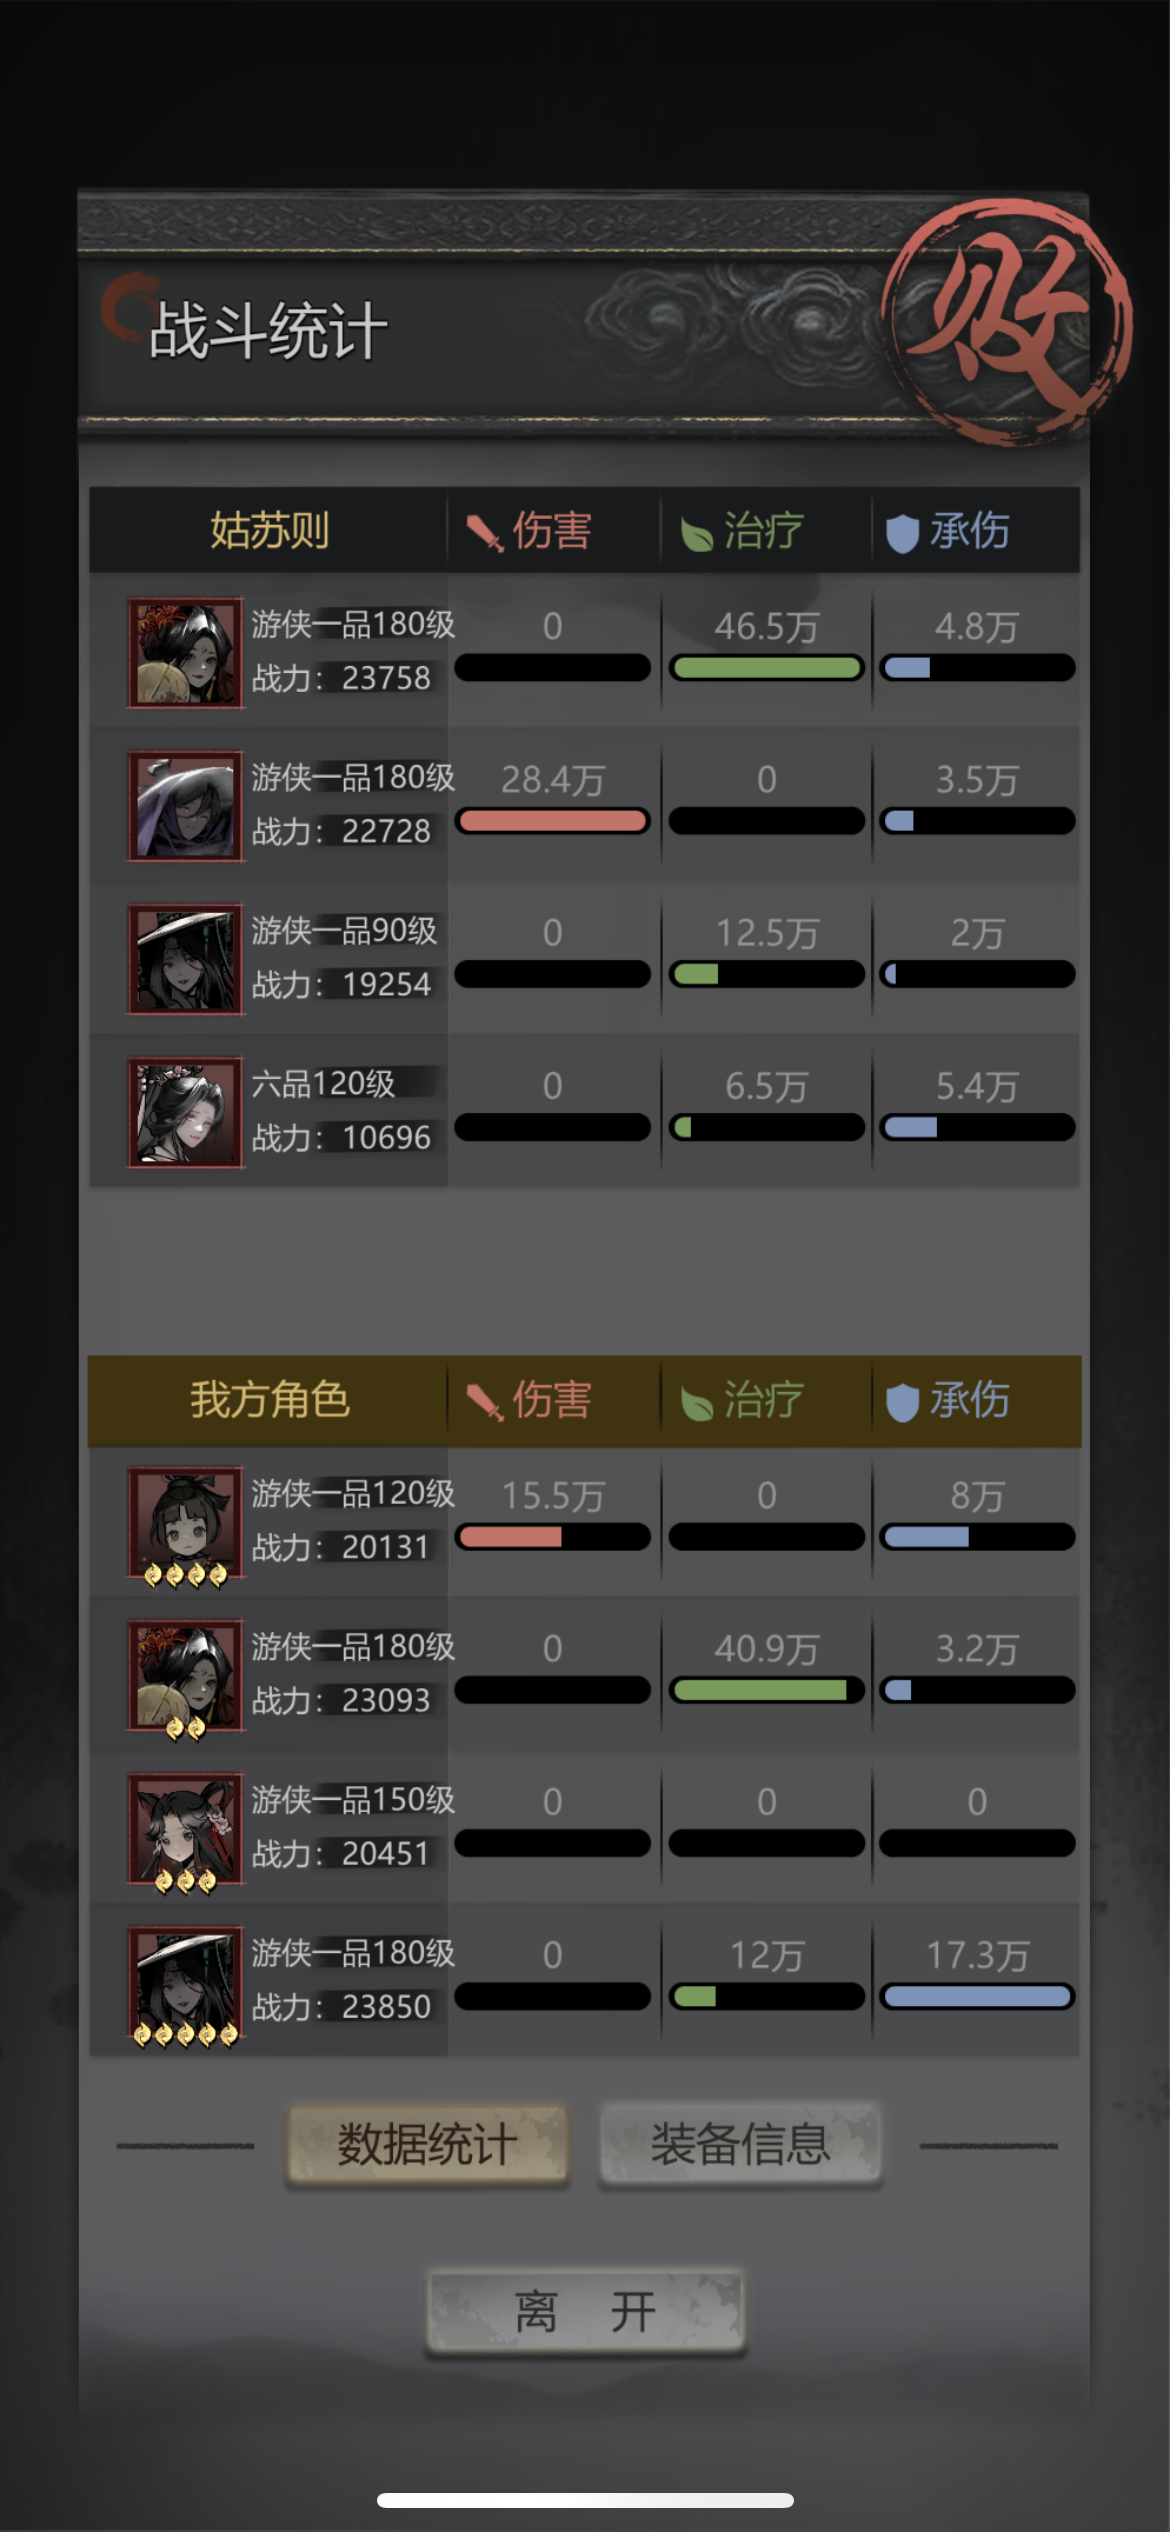
Task: Open enemy 六品120级 character portrait
Action: (x=185, y=1112)
